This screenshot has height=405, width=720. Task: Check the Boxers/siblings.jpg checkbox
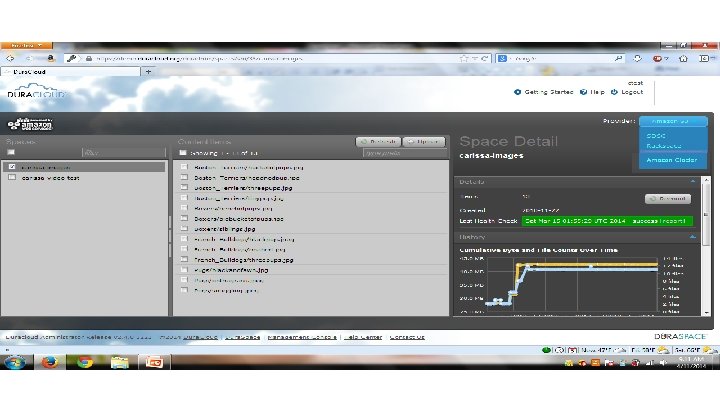coord(184,228)
